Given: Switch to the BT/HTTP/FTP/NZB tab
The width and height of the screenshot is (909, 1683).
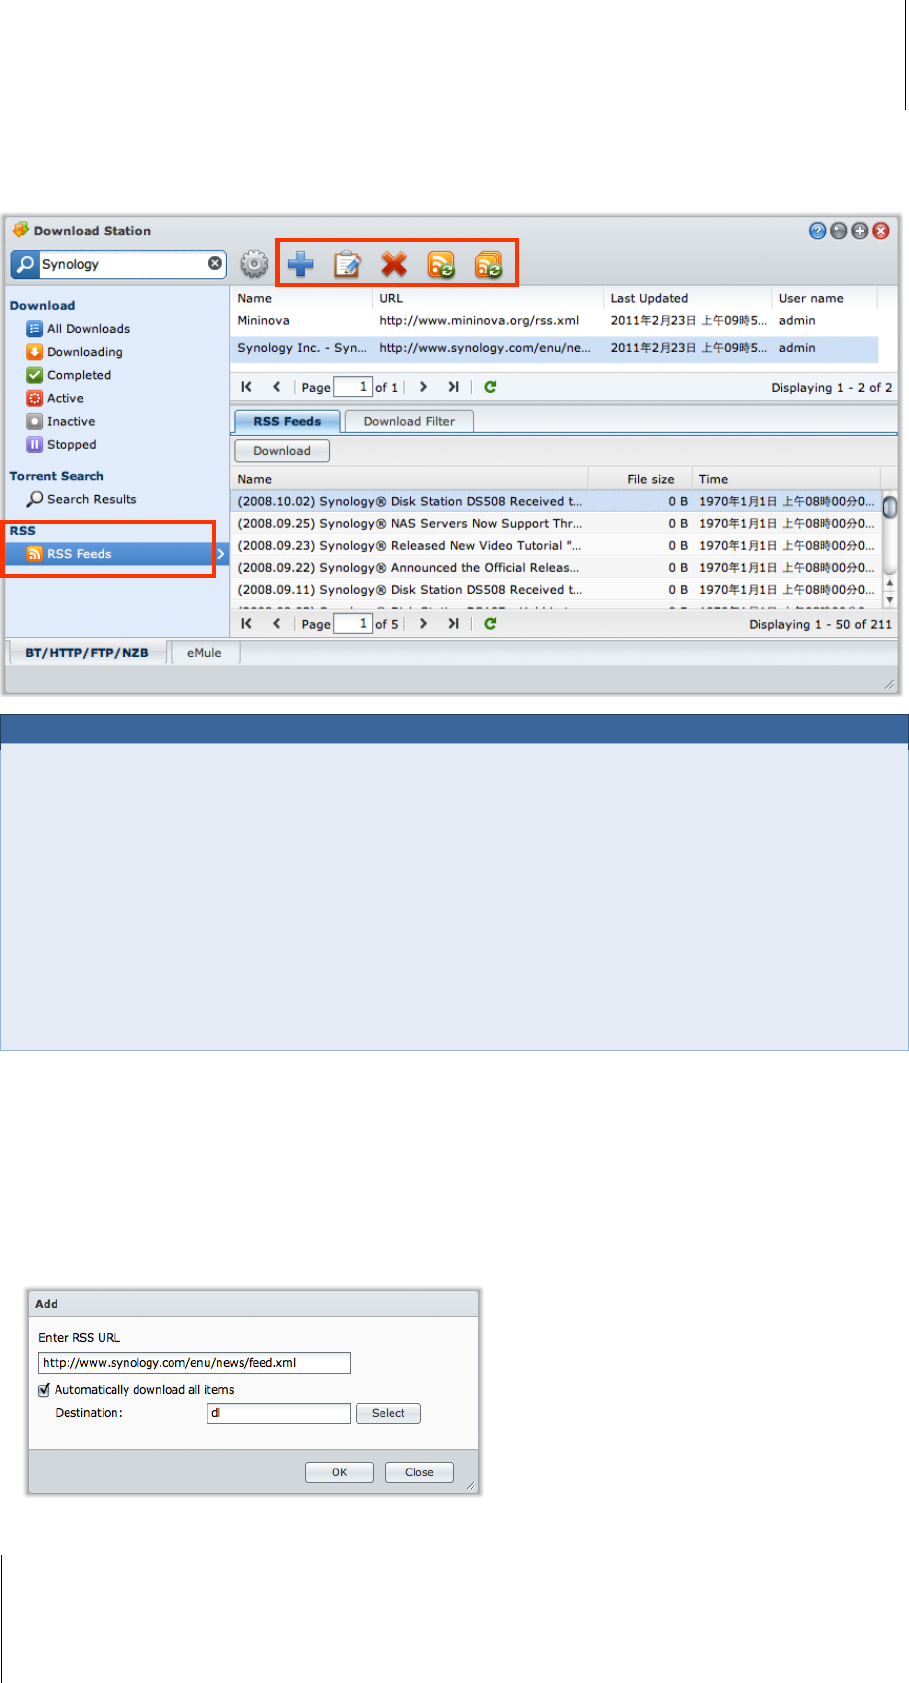Looking at the screenshot, I should pos(87,653).
